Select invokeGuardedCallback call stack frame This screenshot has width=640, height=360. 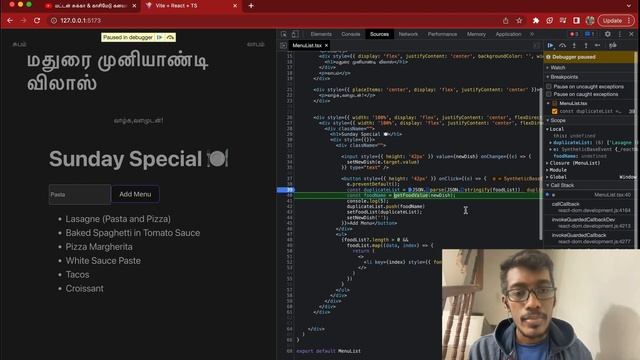point(590,238)
